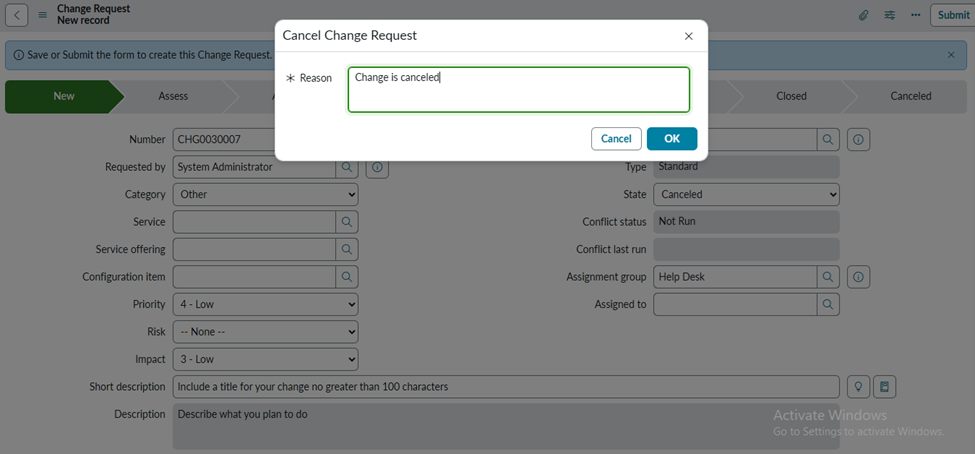Image resolution: width=975 pixels, height=454 pixels.
Task: Click the lookup icon beside Requested by
Action: (346, 167)
